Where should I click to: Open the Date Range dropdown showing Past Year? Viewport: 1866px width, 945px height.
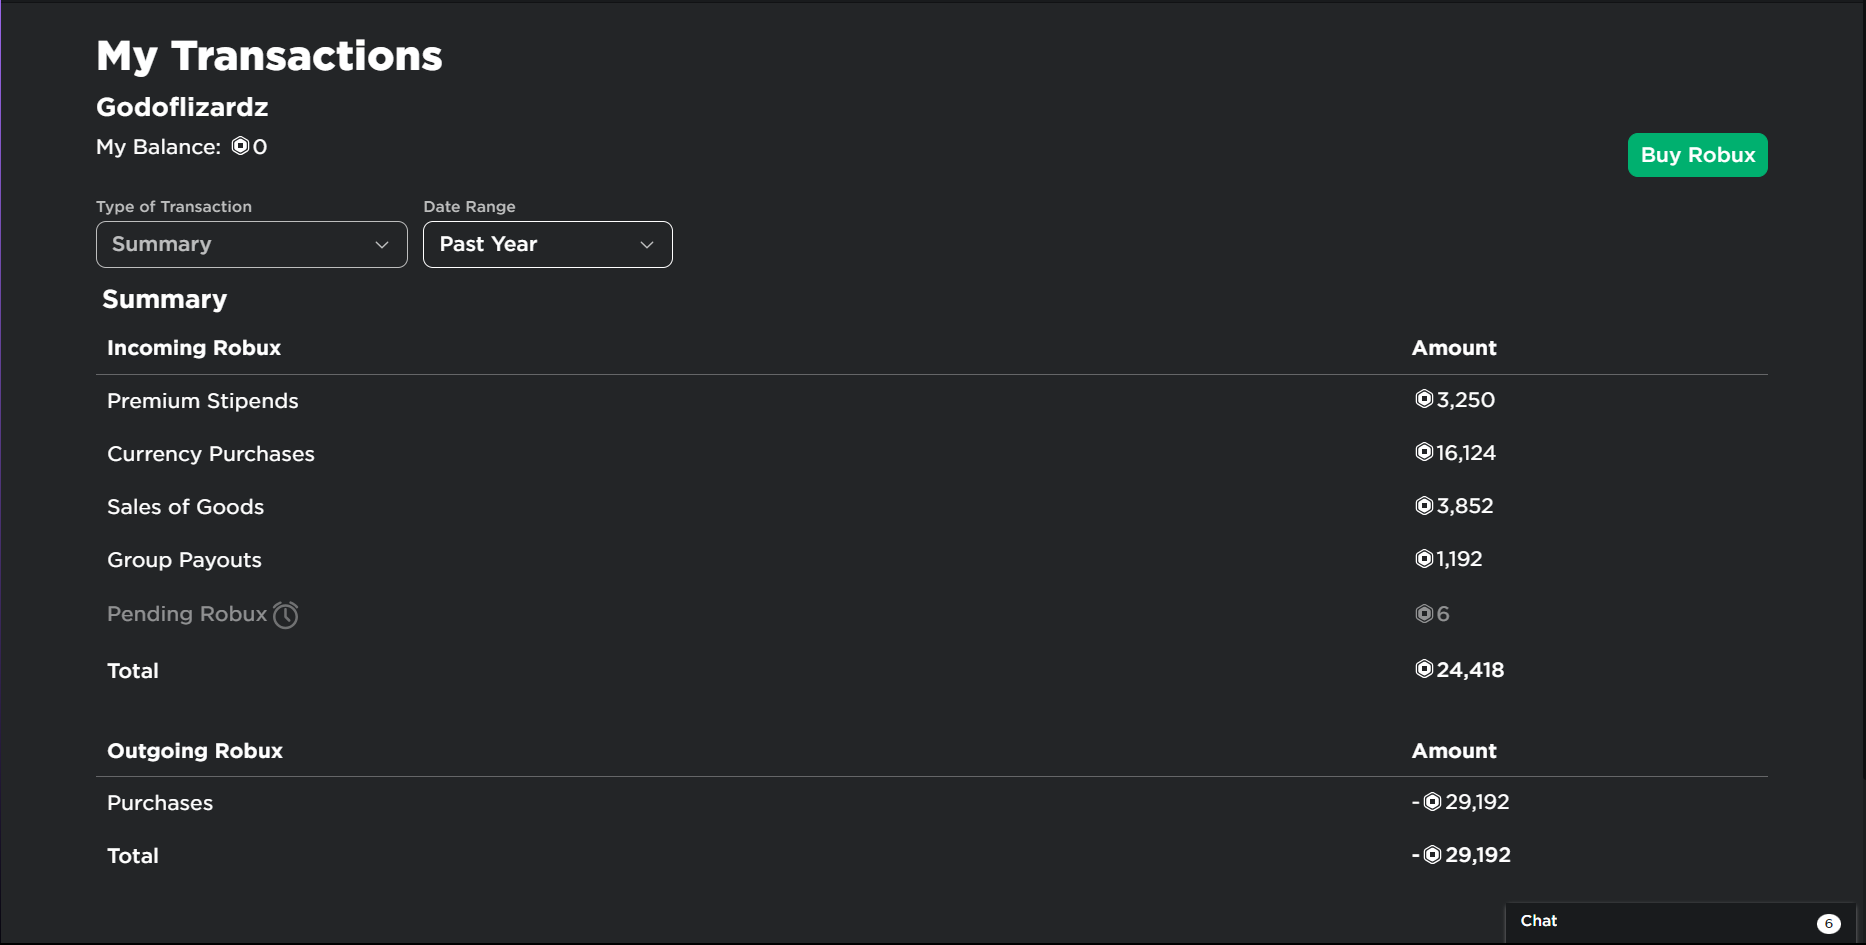pos(547,244)
